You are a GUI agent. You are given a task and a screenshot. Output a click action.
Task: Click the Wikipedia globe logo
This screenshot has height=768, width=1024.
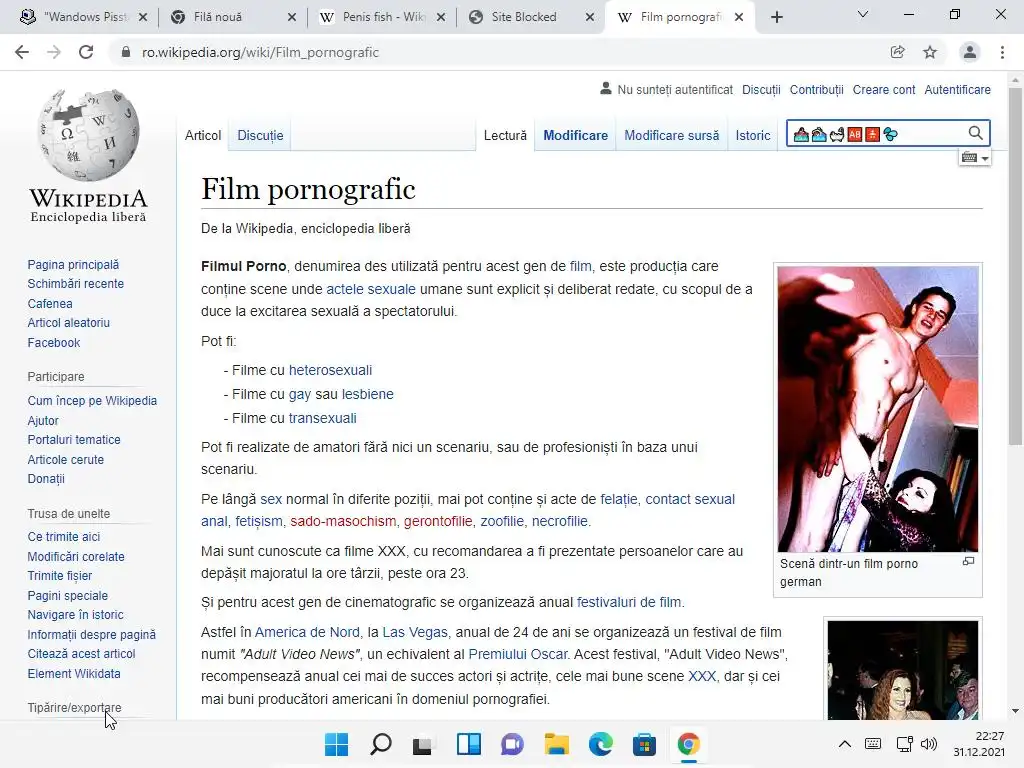[88, 135]
